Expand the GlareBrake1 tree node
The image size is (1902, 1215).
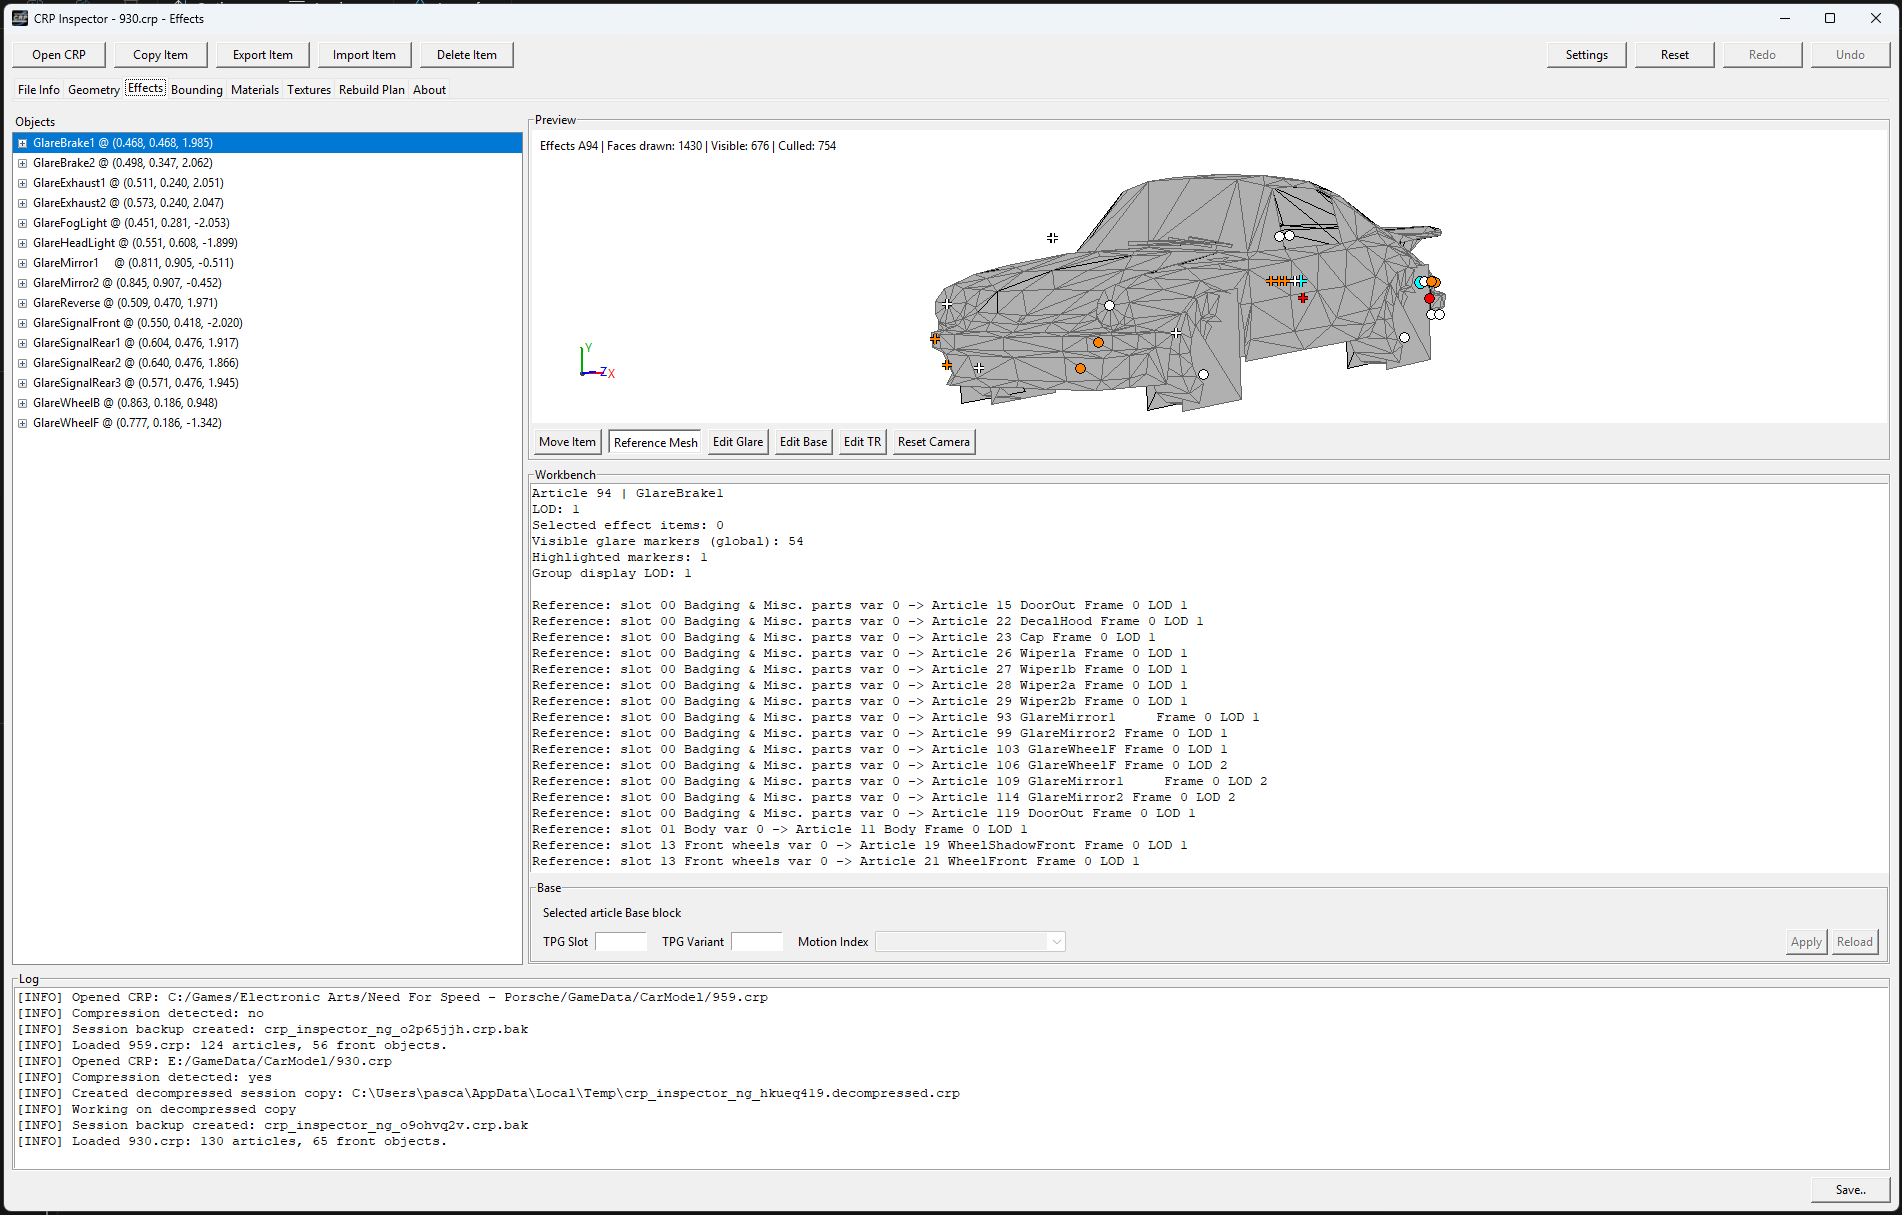(x=22, y=143)
